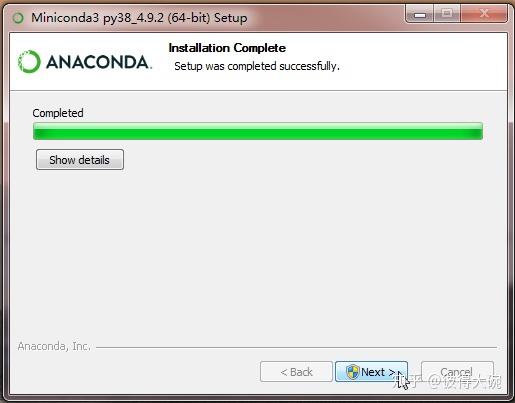This screenshot has width=515, height=403.
Task: Click the full green progress bar
Action: (x=258, y=131)
